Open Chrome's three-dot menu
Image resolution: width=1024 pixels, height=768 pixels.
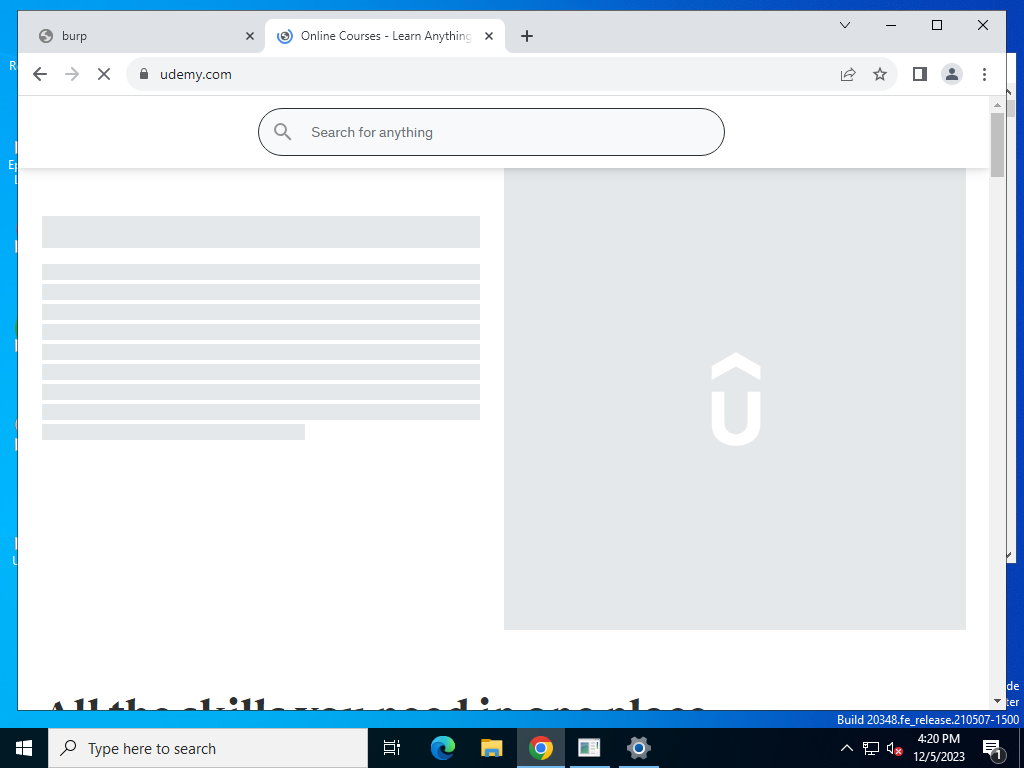coord(984,74)
